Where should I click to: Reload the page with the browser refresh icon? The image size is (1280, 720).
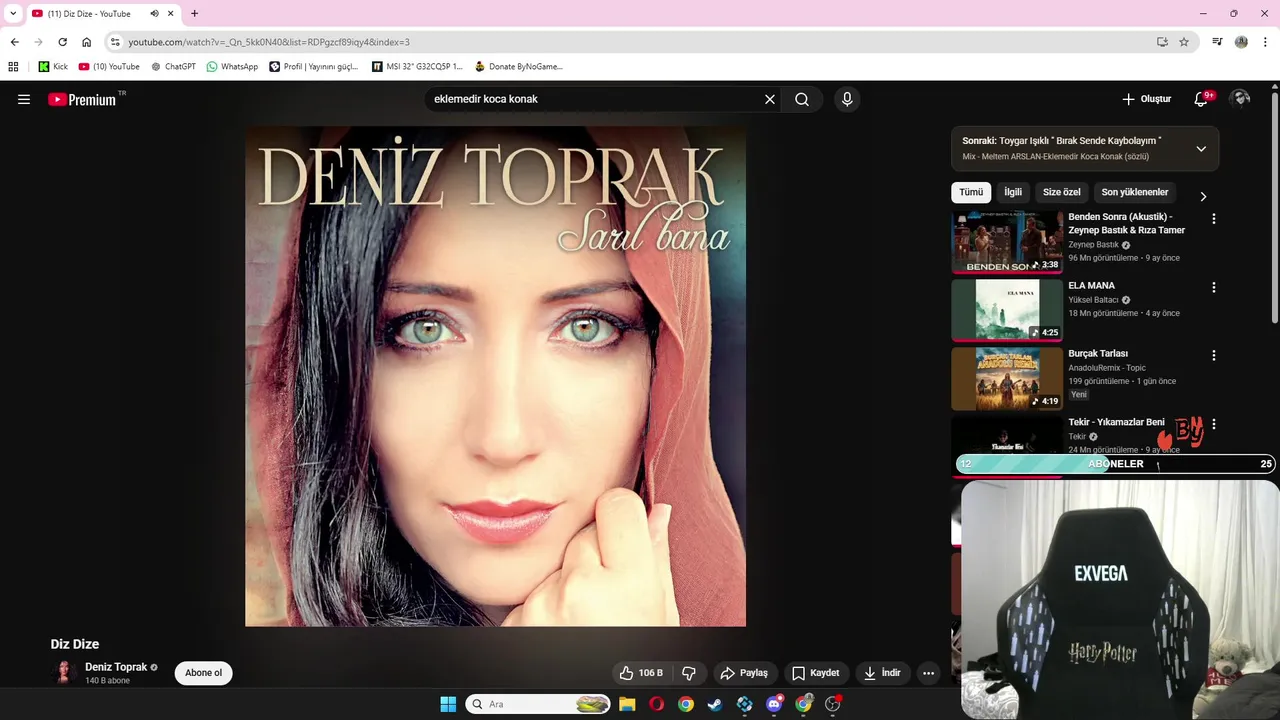point(62,42)
